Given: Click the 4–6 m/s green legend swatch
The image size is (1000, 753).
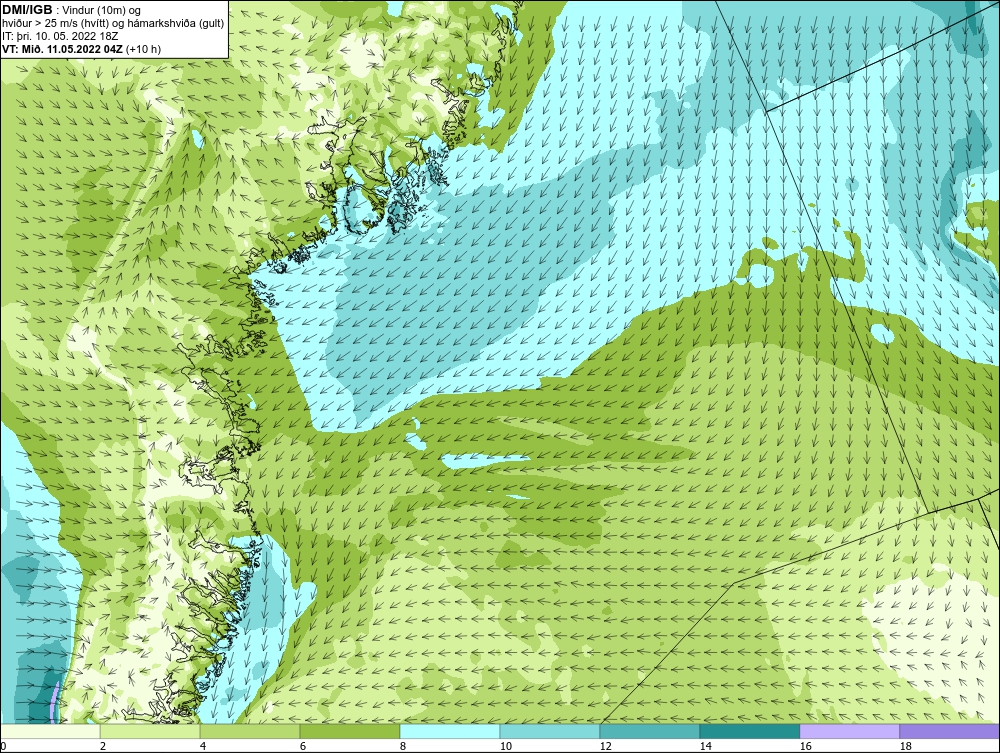Looking at the screenshot, I should point(250,731).
